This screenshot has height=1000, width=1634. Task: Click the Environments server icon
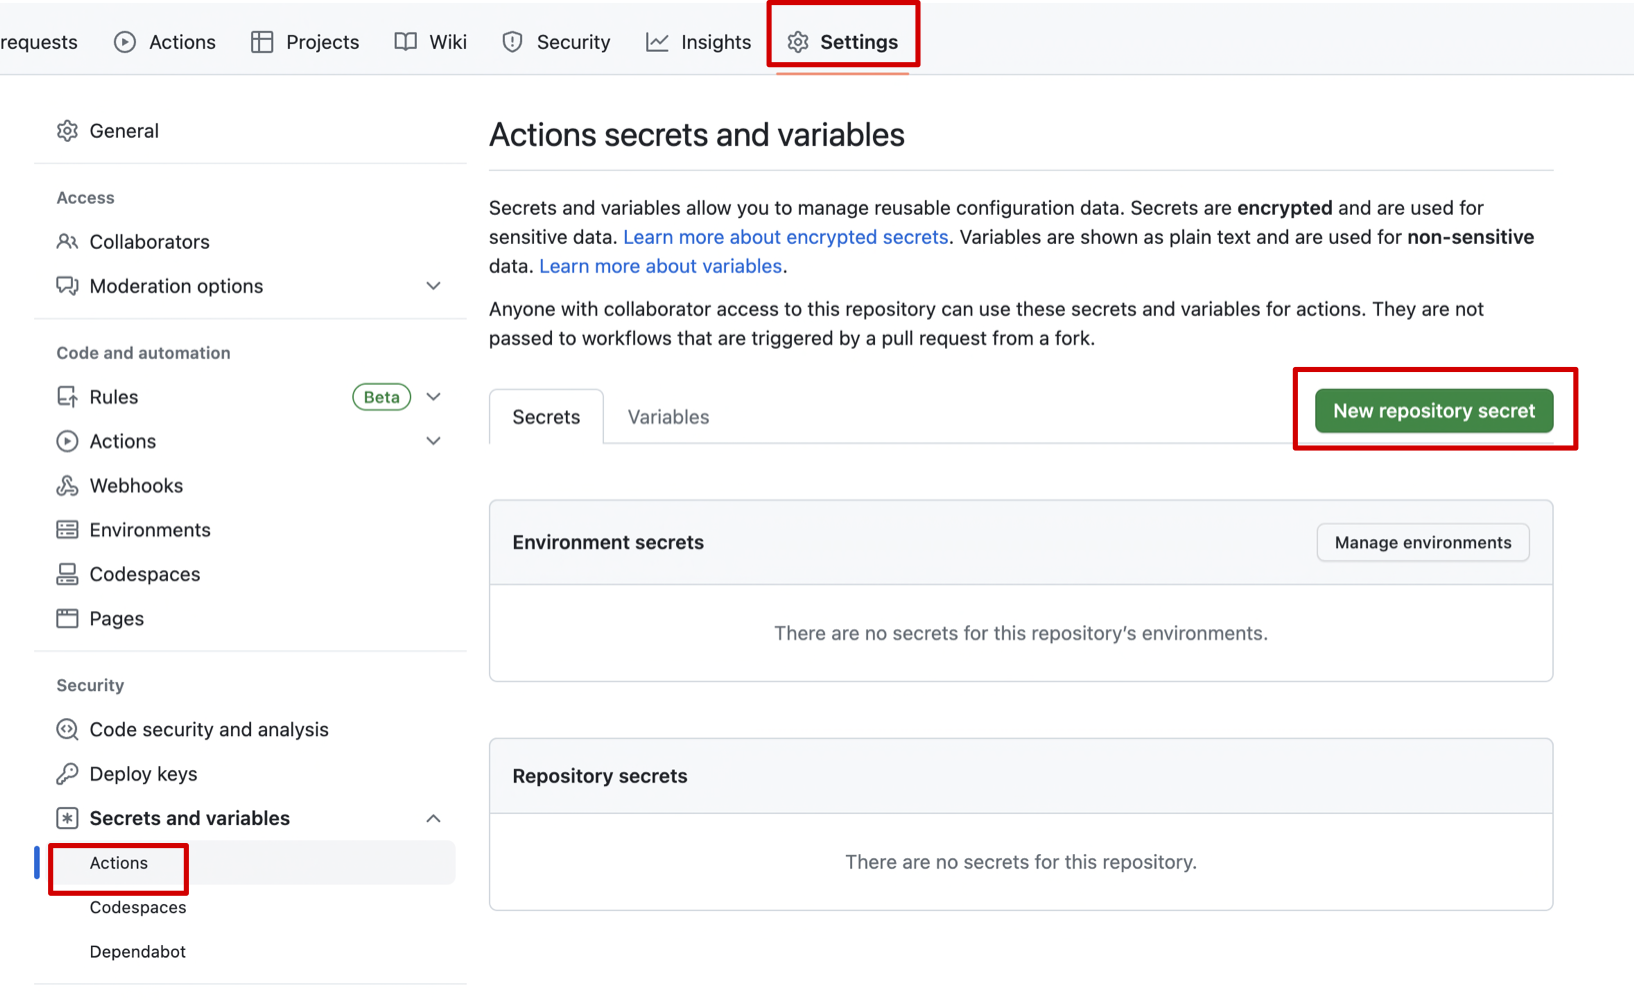click(67, 530)
